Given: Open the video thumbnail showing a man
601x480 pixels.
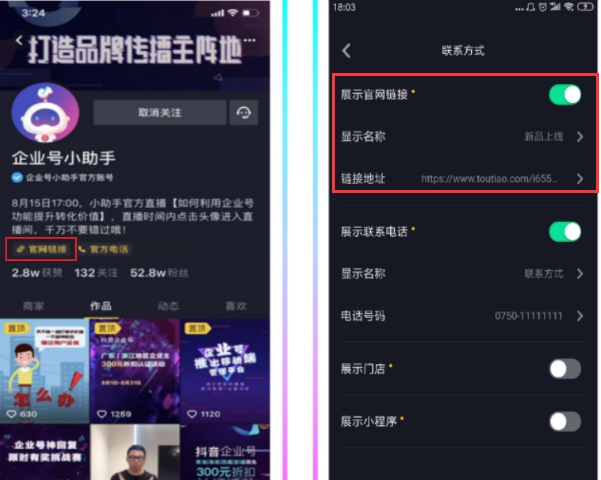Looking at the screenshot, I should pos(135,452).
